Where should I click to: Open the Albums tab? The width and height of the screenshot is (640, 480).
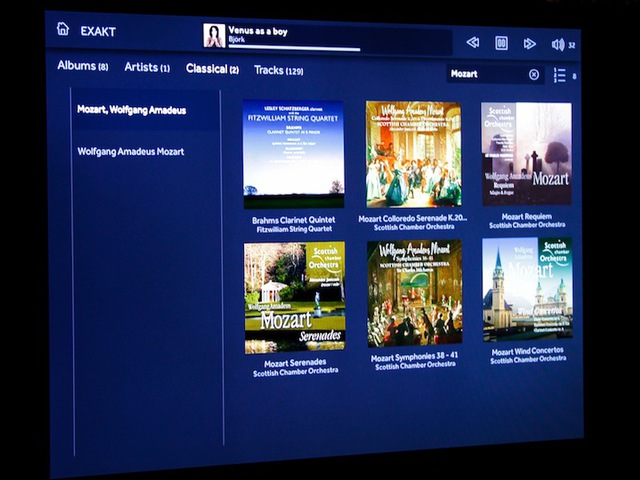pyautogui.click(x=83, y=66)
